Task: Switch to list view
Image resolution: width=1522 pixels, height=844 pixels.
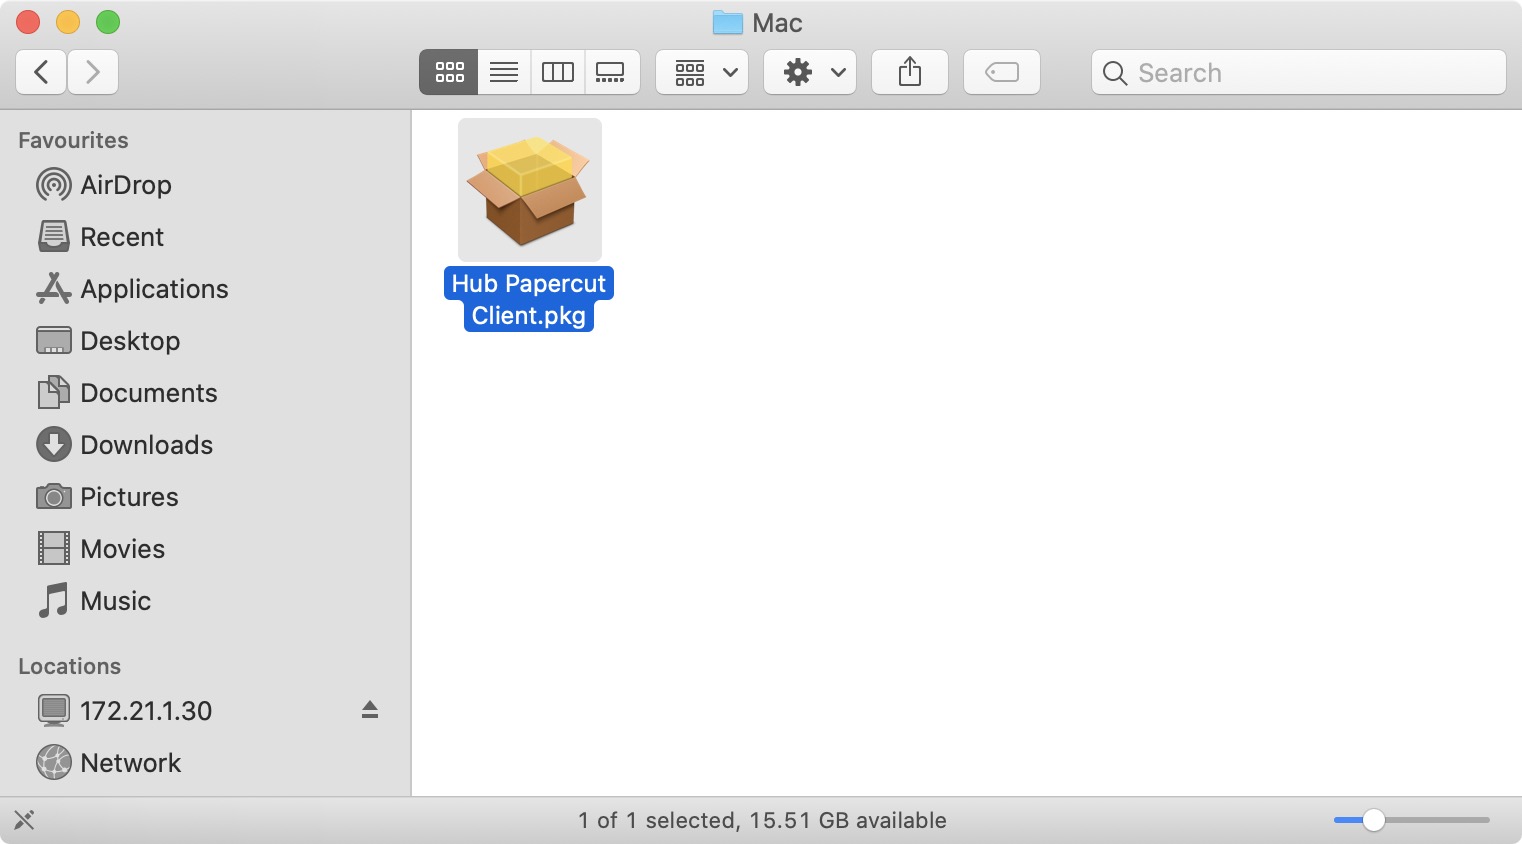Action: pyautogui.click(x=504, y=72)
